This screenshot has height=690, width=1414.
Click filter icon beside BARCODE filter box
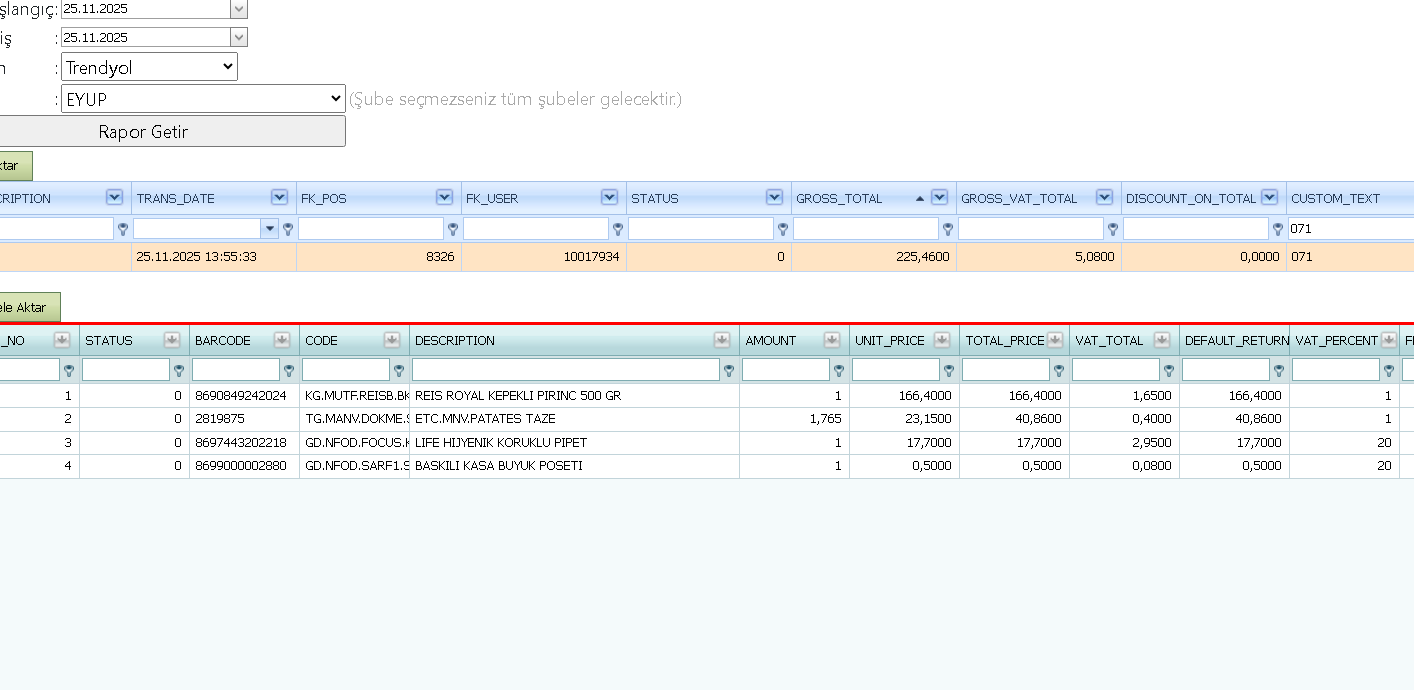tap(289, 371)
